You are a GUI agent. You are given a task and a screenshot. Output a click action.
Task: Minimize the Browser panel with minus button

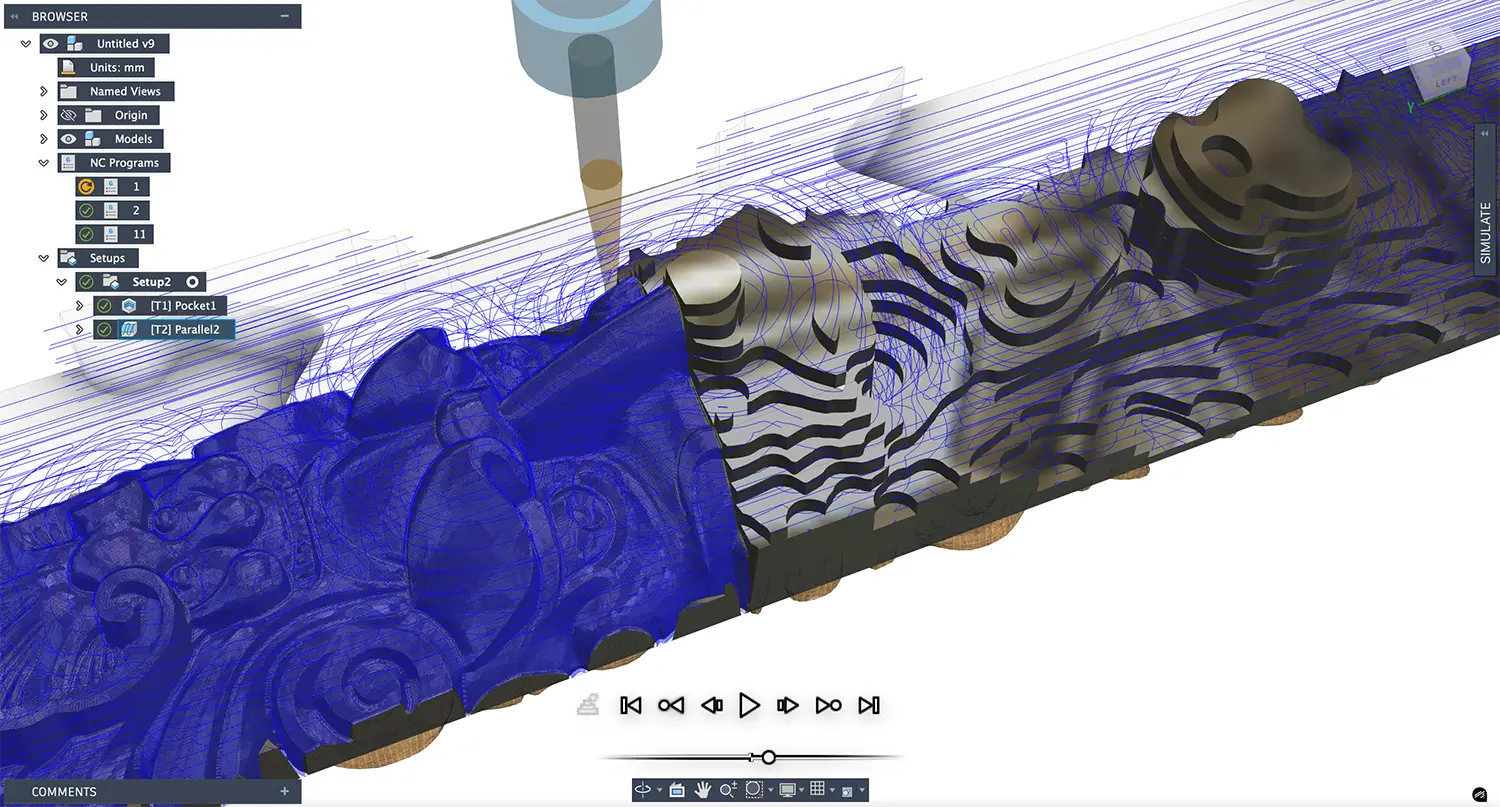(285, 17)
